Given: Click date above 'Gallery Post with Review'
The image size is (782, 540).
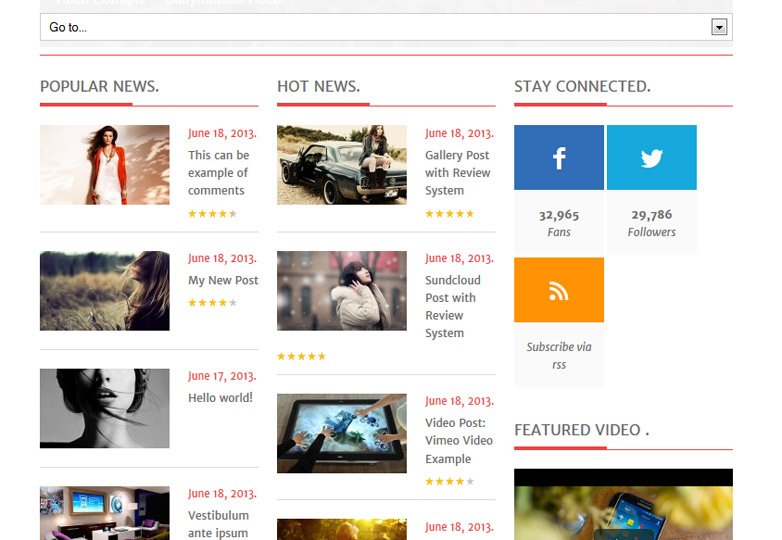Looking at the screenshot, I should 459,133.
